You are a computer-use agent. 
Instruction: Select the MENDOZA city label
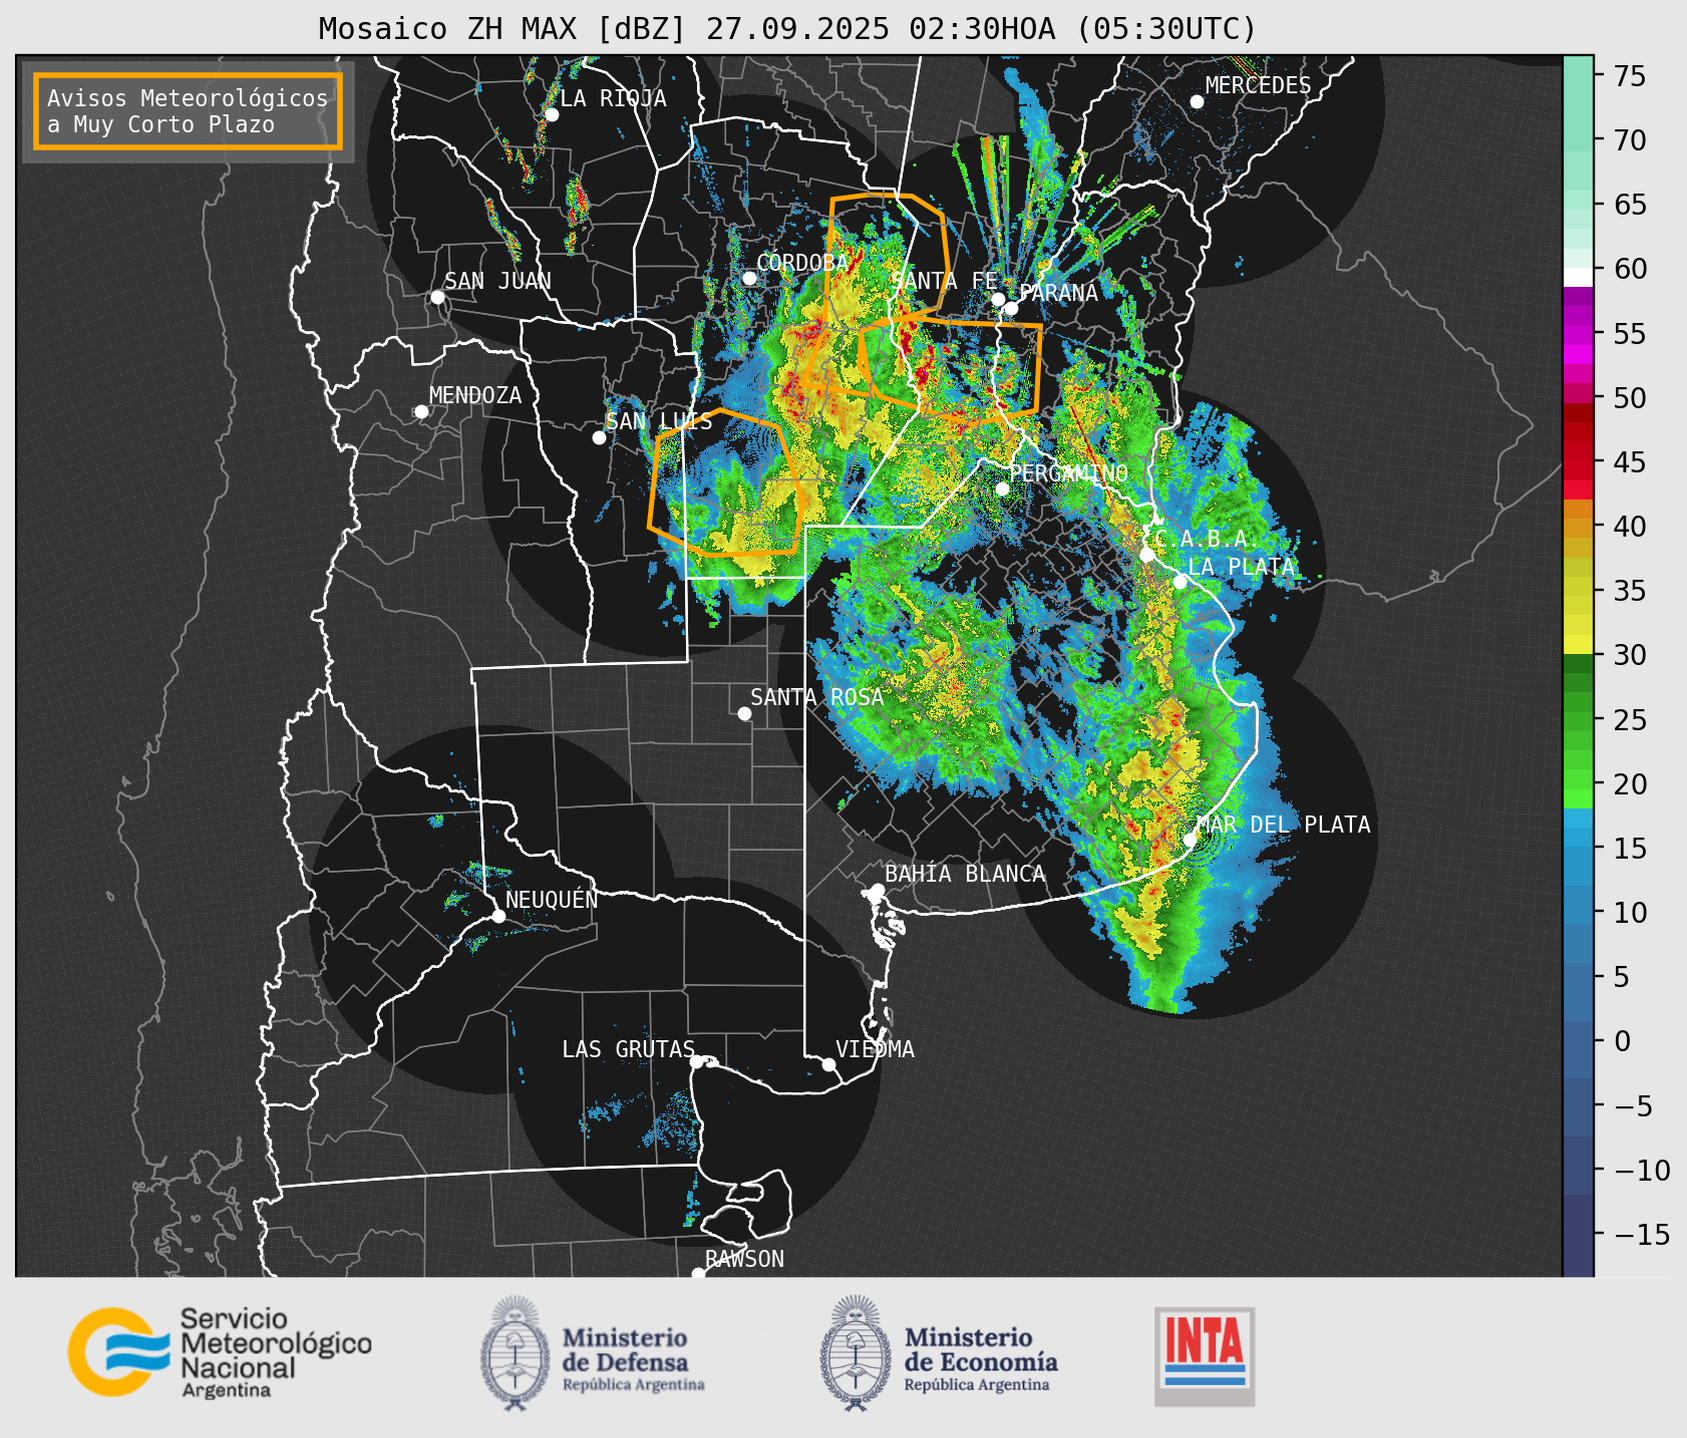475,395
